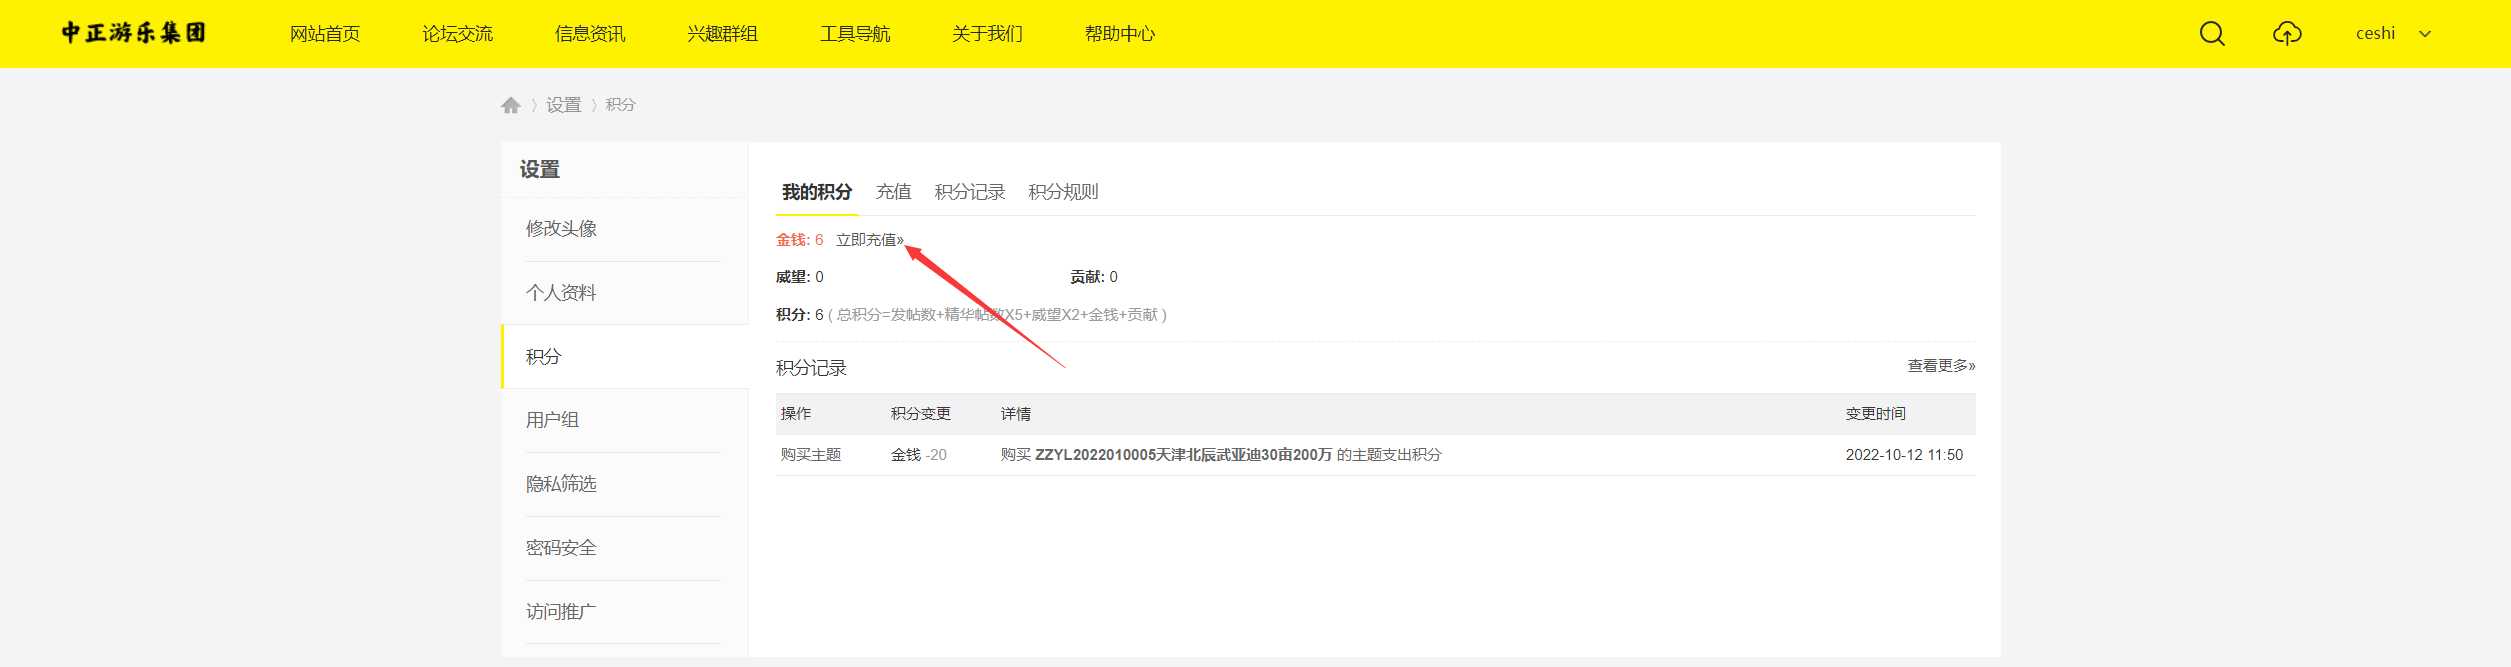Open 用户组 in settings sidebar
Screen dimensions: 2511x667
click(552, 420)
